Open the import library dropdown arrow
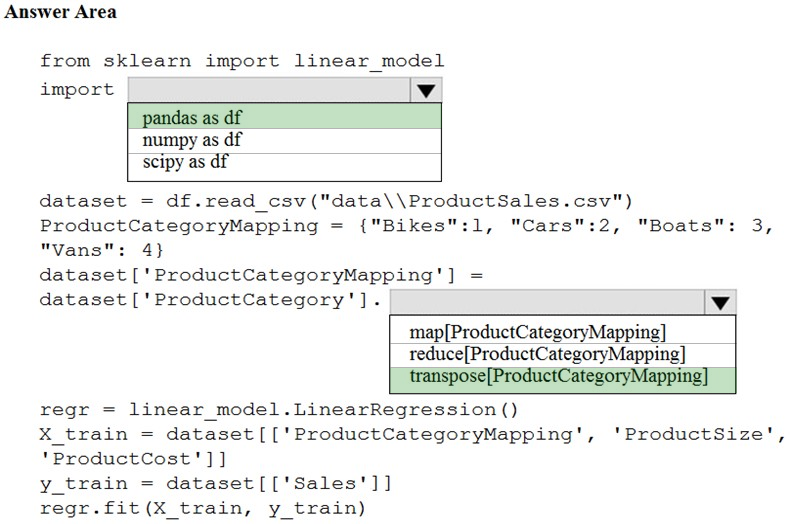The height and width of the screenshot is (524, 790). tap(426, 90)
